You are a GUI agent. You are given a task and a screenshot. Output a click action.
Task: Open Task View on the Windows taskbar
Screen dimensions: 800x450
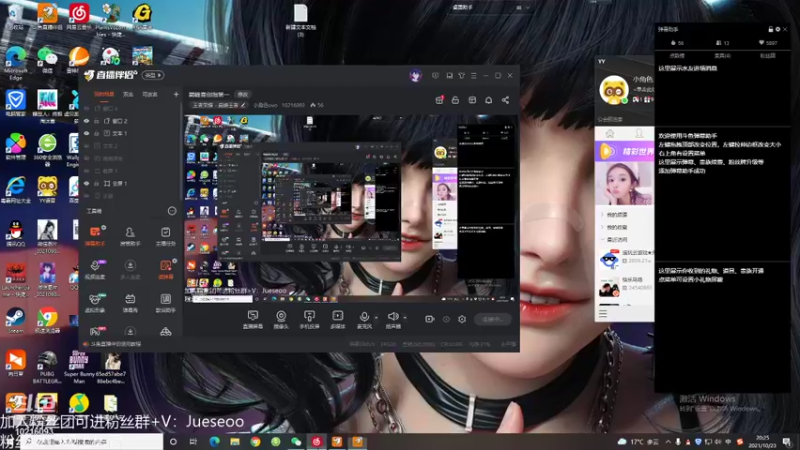[x=193, y=442]
